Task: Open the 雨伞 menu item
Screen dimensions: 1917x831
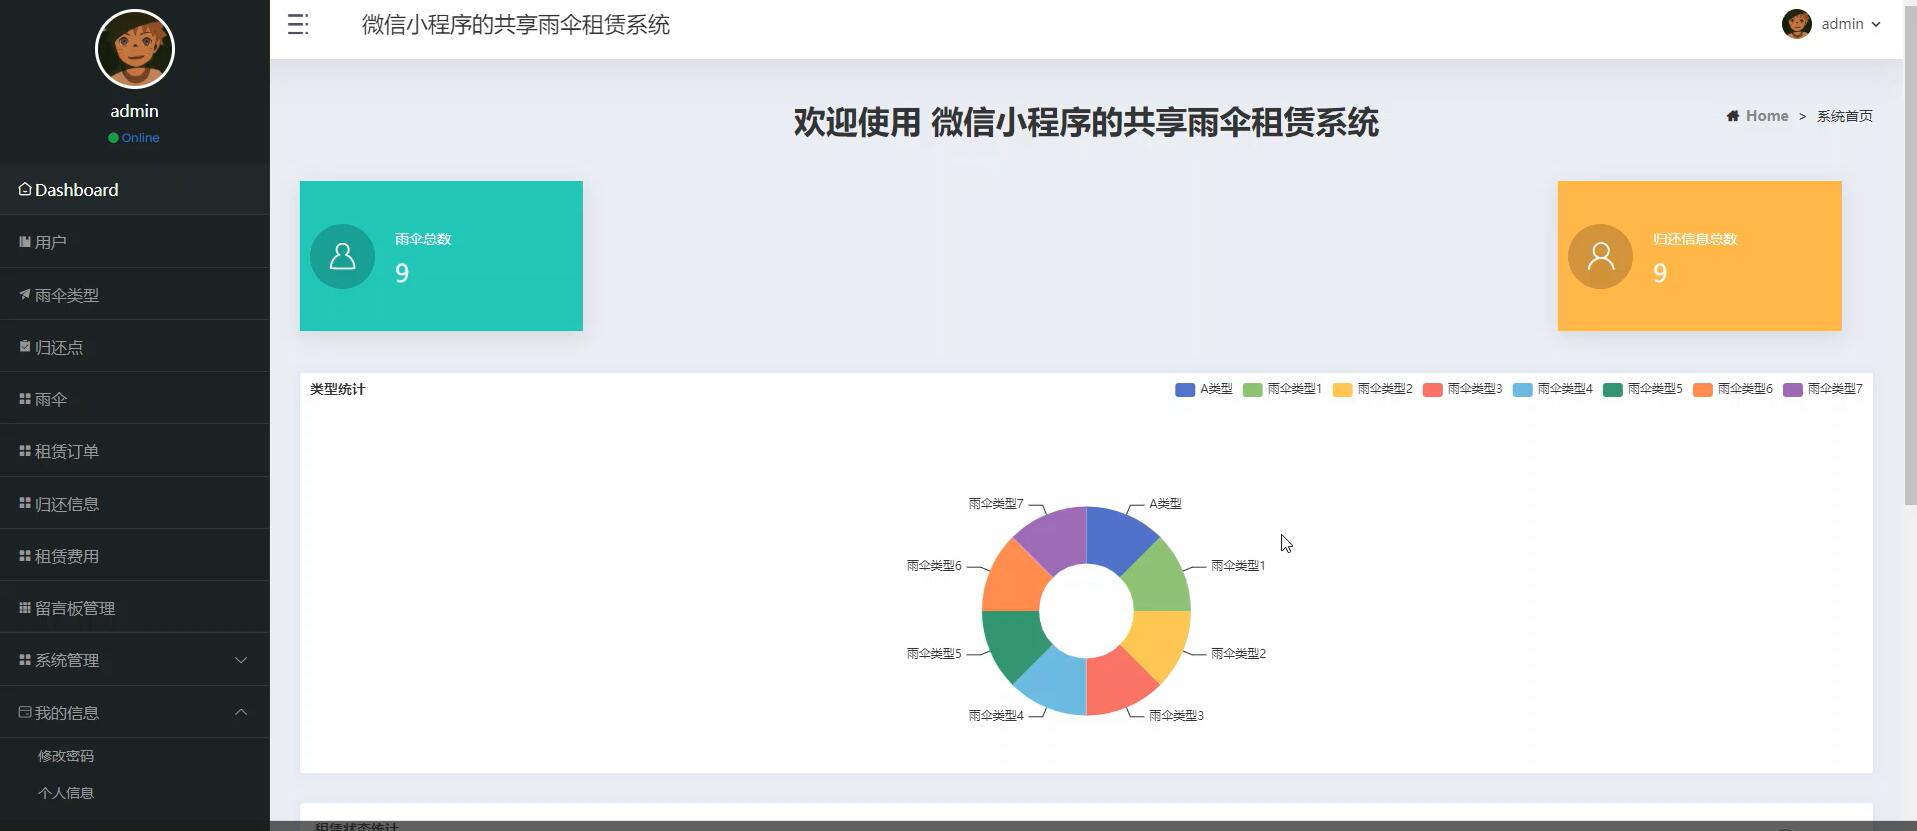Action: pos(134,399)
